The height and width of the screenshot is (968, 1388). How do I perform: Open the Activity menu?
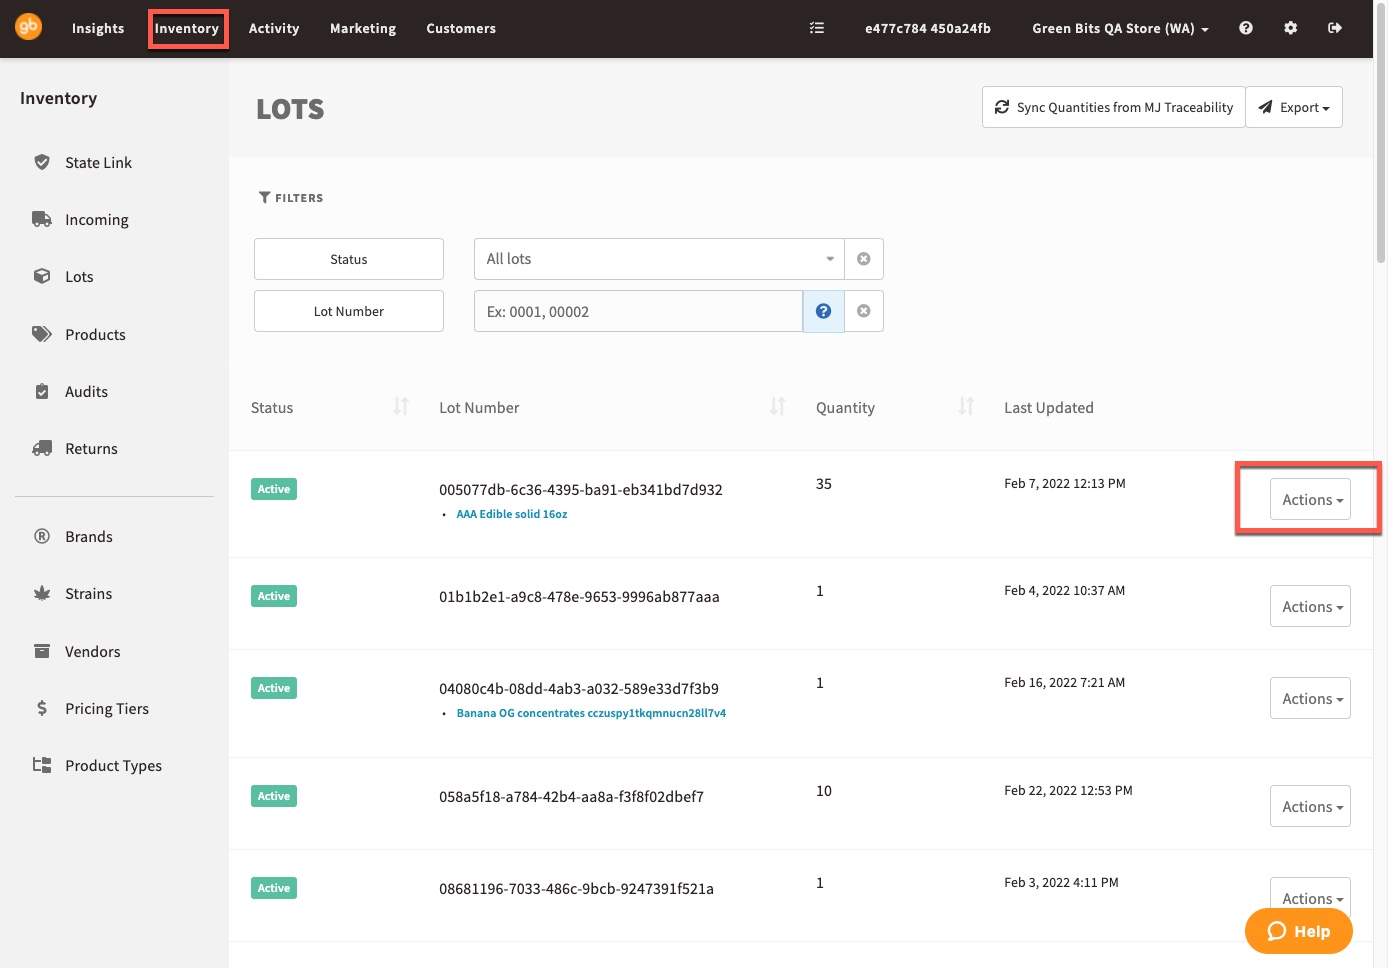pos(274,28)
